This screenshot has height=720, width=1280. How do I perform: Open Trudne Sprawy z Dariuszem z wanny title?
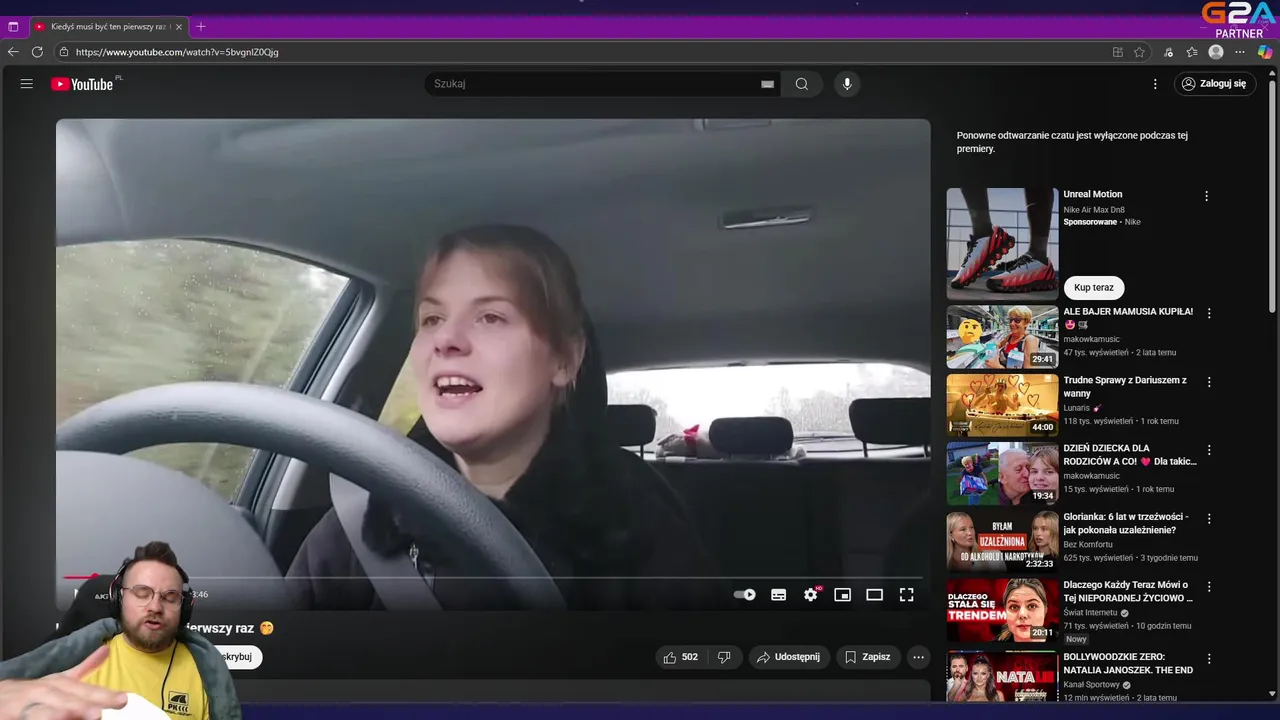pyautogui.click(x=1125, y=386)
